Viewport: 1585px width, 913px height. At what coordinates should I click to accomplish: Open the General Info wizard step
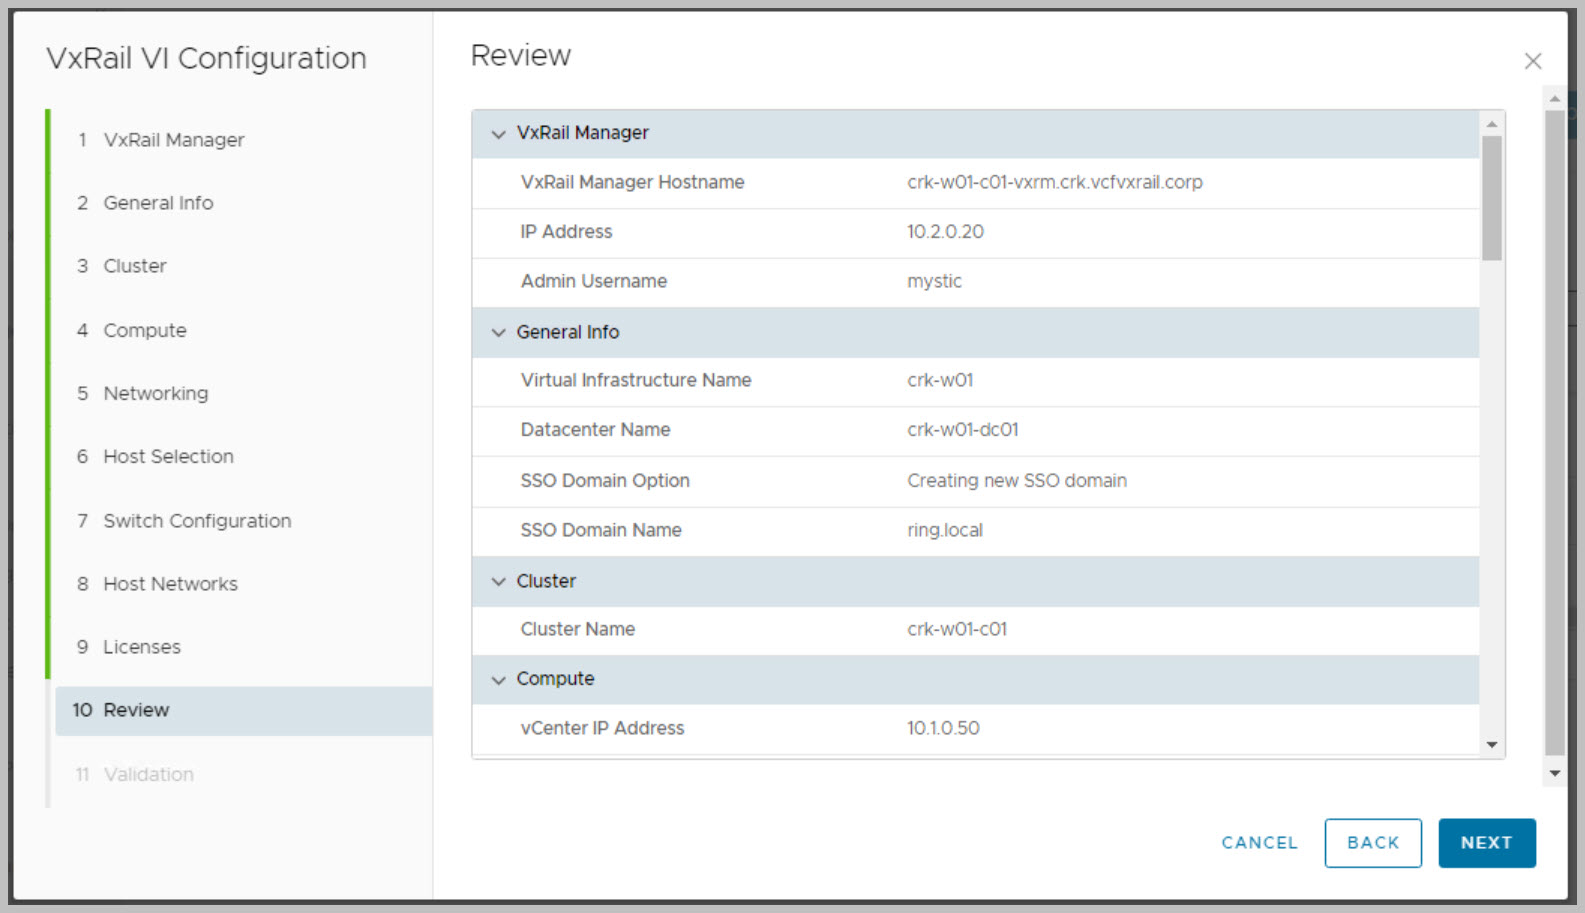tap(158, 203)
